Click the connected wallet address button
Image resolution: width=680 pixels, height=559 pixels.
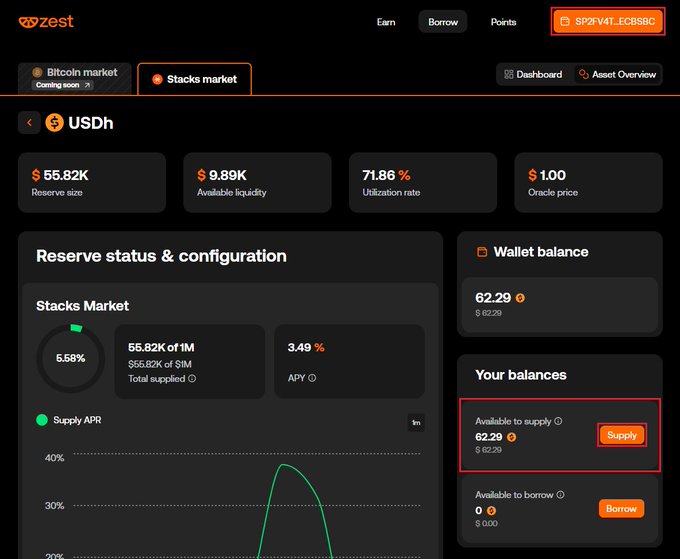click(x=608, y=21)
